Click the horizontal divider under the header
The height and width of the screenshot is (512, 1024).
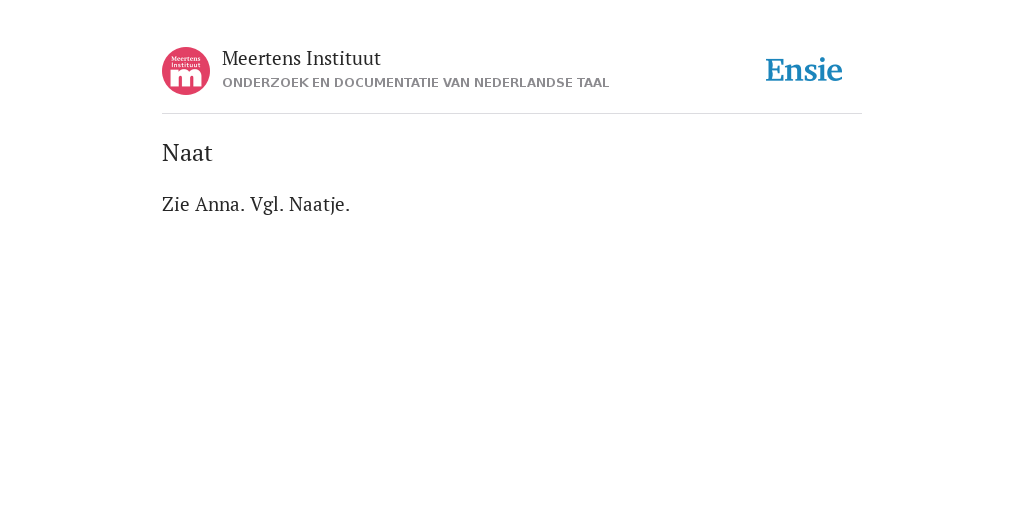click(512, 114)
